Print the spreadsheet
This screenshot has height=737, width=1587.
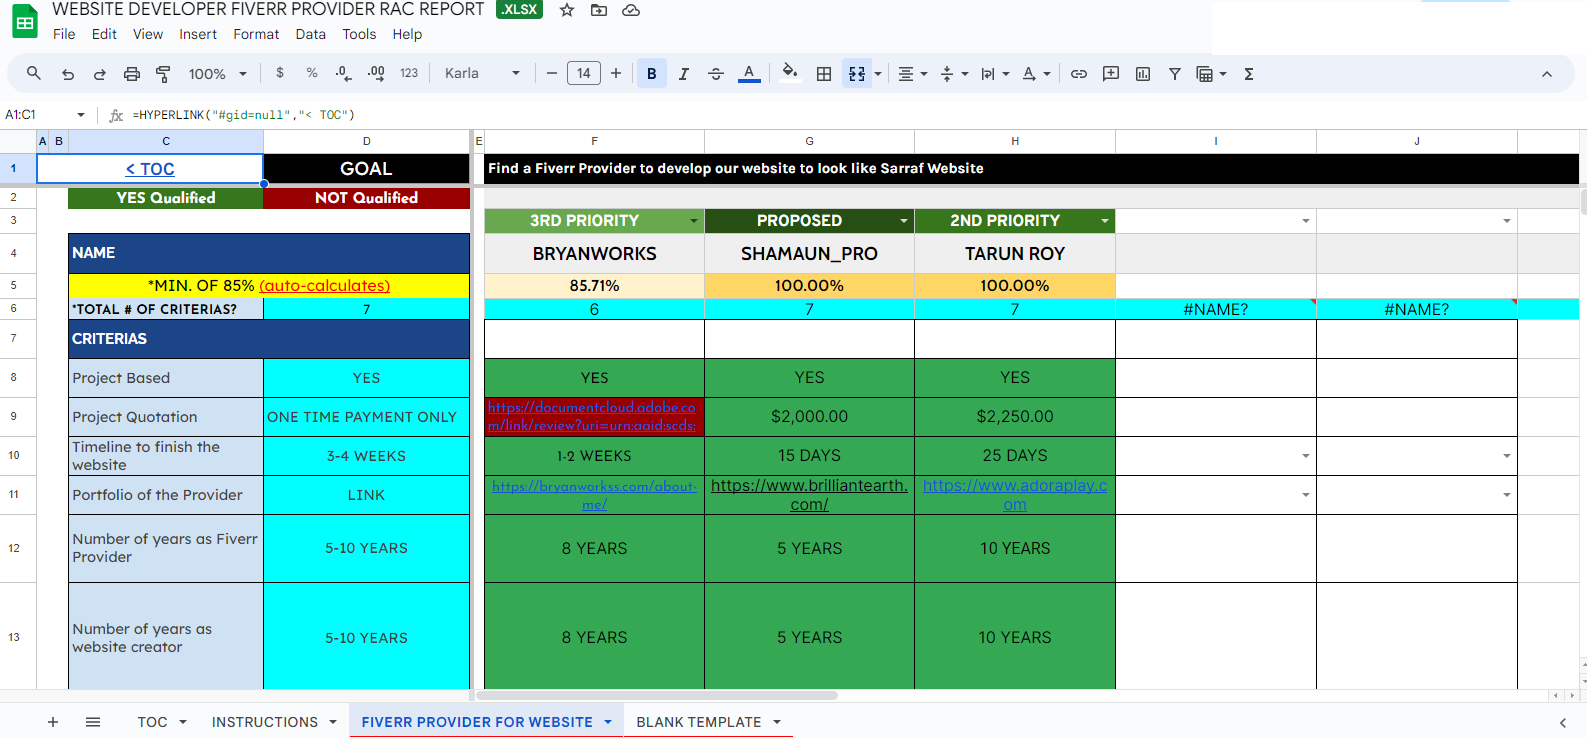132,74
